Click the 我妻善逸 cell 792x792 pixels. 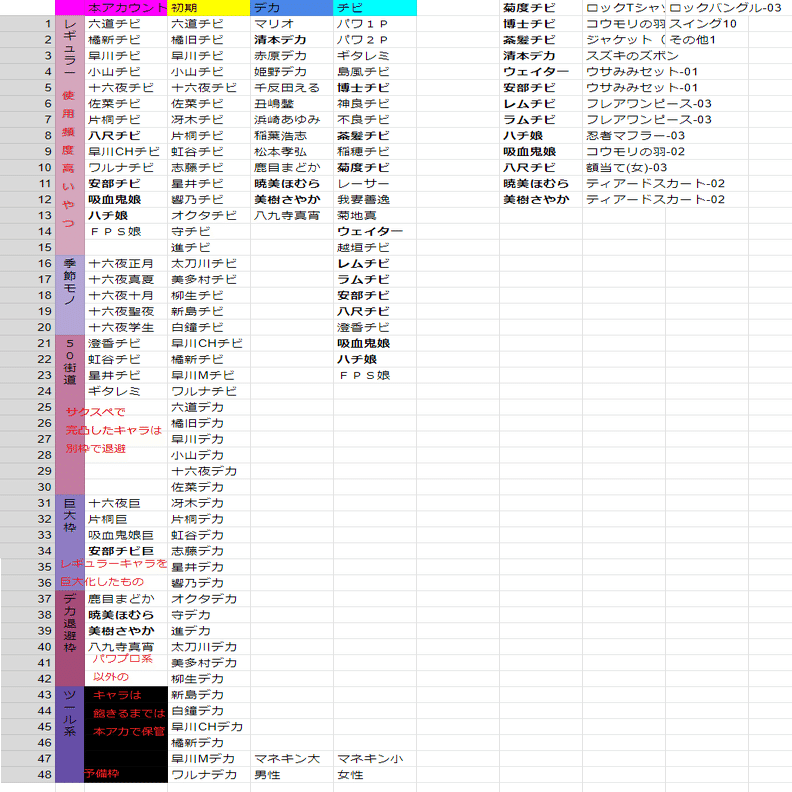coord(375,200)
